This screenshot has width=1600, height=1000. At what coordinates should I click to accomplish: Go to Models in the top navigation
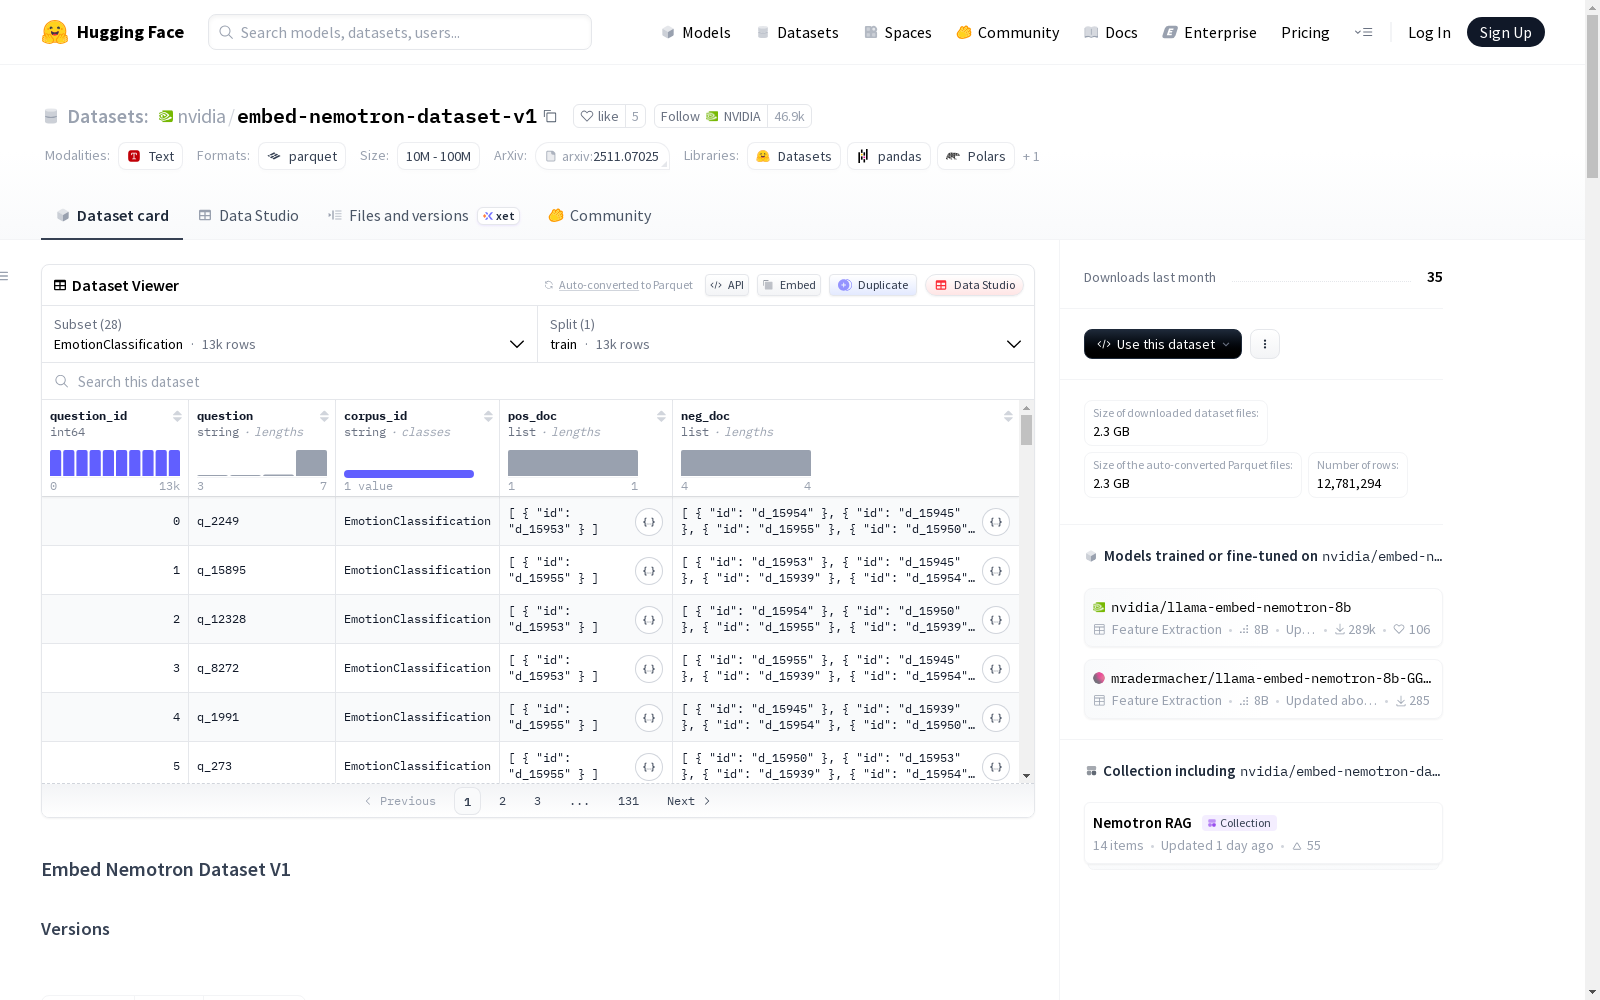click(696, 32)
